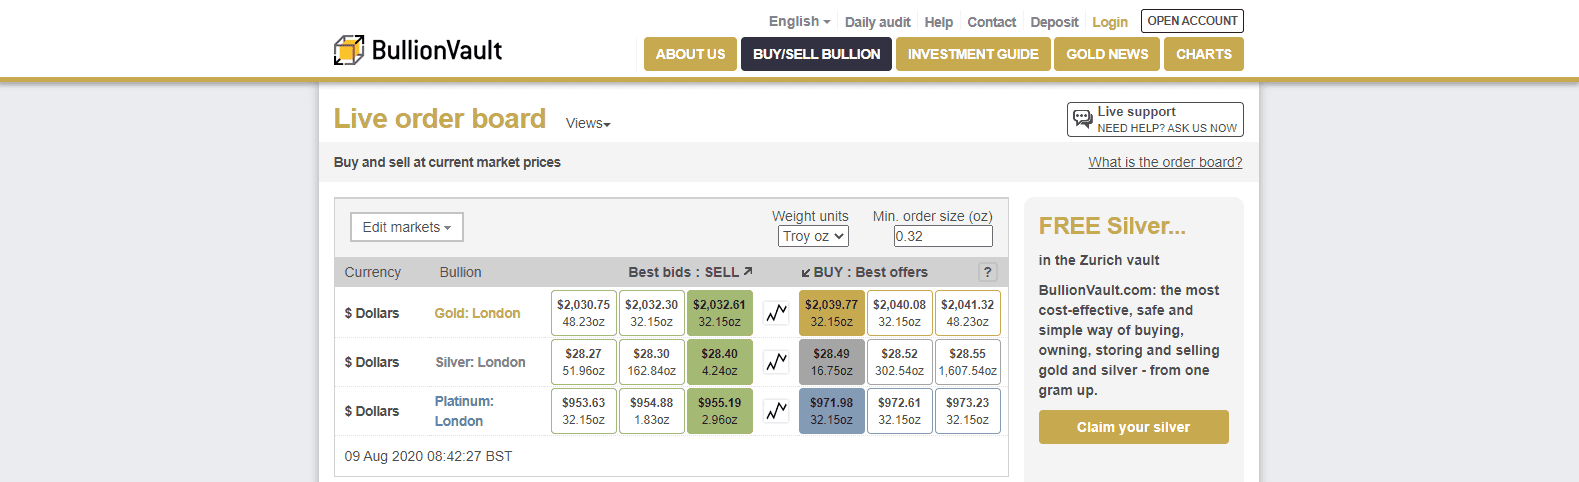Open the Gold: London price chart icon
Screen dimensions: 1579x482
tap(776, 313)
